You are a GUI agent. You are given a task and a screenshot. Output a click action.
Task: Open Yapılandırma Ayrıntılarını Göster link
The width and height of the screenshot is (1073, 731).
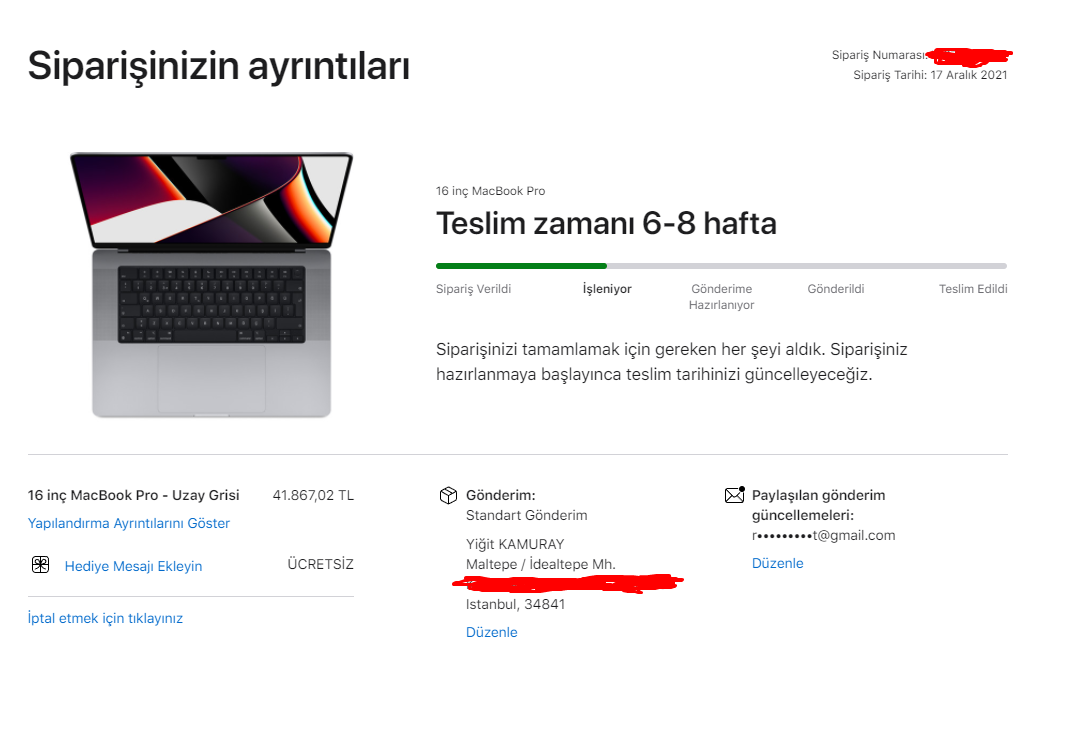[x=129, y=524]
